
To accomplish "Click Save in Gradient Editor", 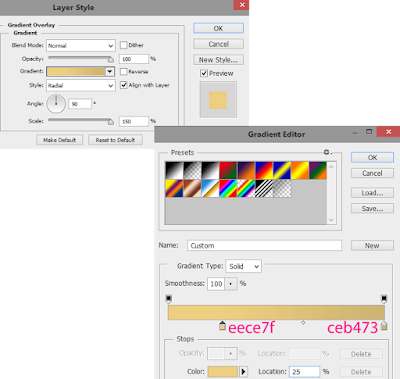I will click(x=372, y=208).
